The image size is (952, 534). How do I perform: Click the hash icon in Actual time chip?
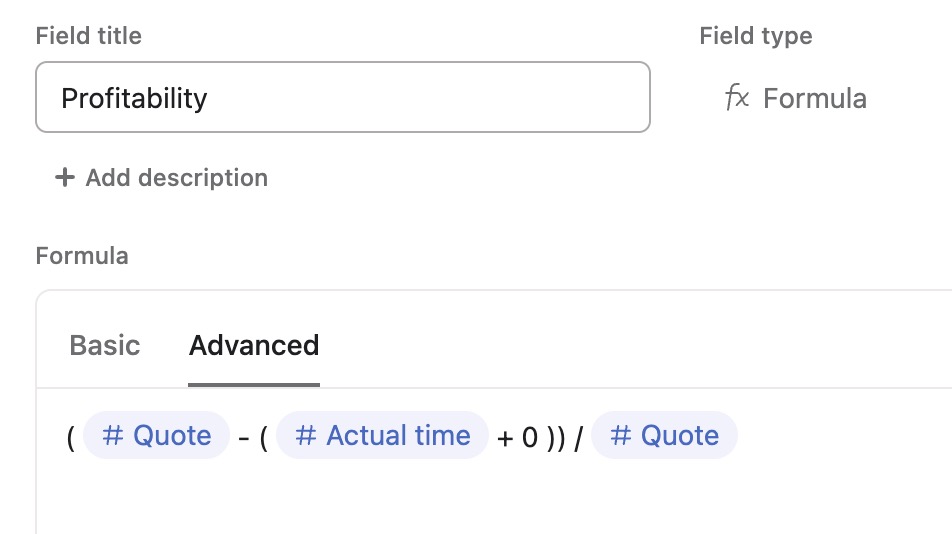tap(306, 436)
